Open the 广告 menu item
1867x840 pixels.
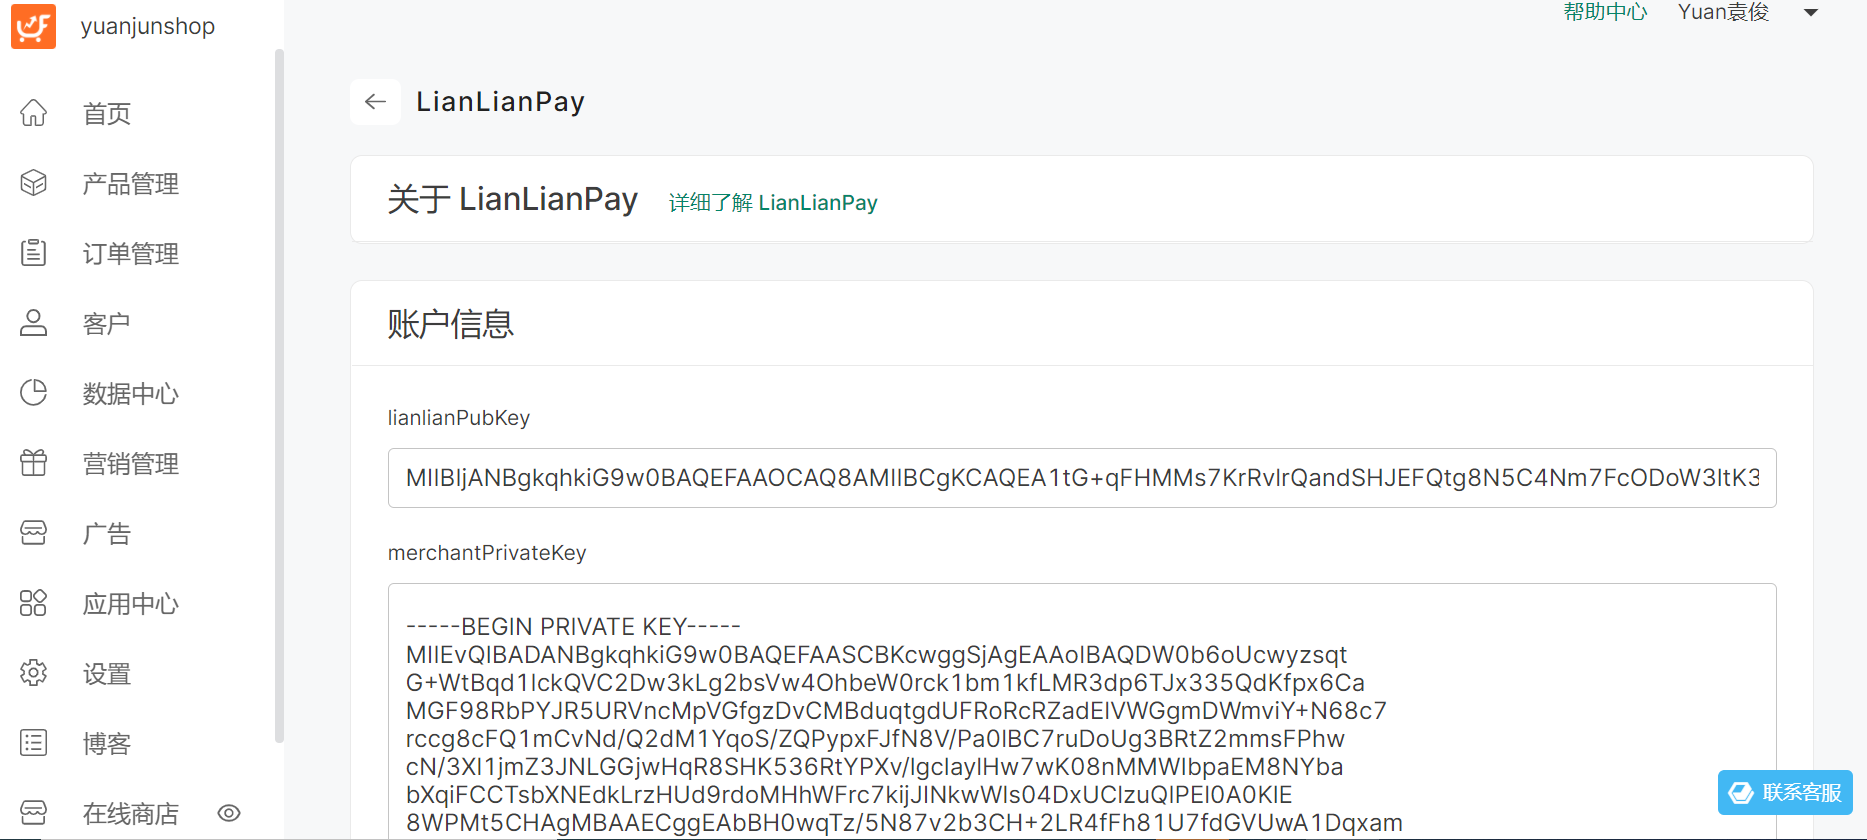tap(107, 533)
